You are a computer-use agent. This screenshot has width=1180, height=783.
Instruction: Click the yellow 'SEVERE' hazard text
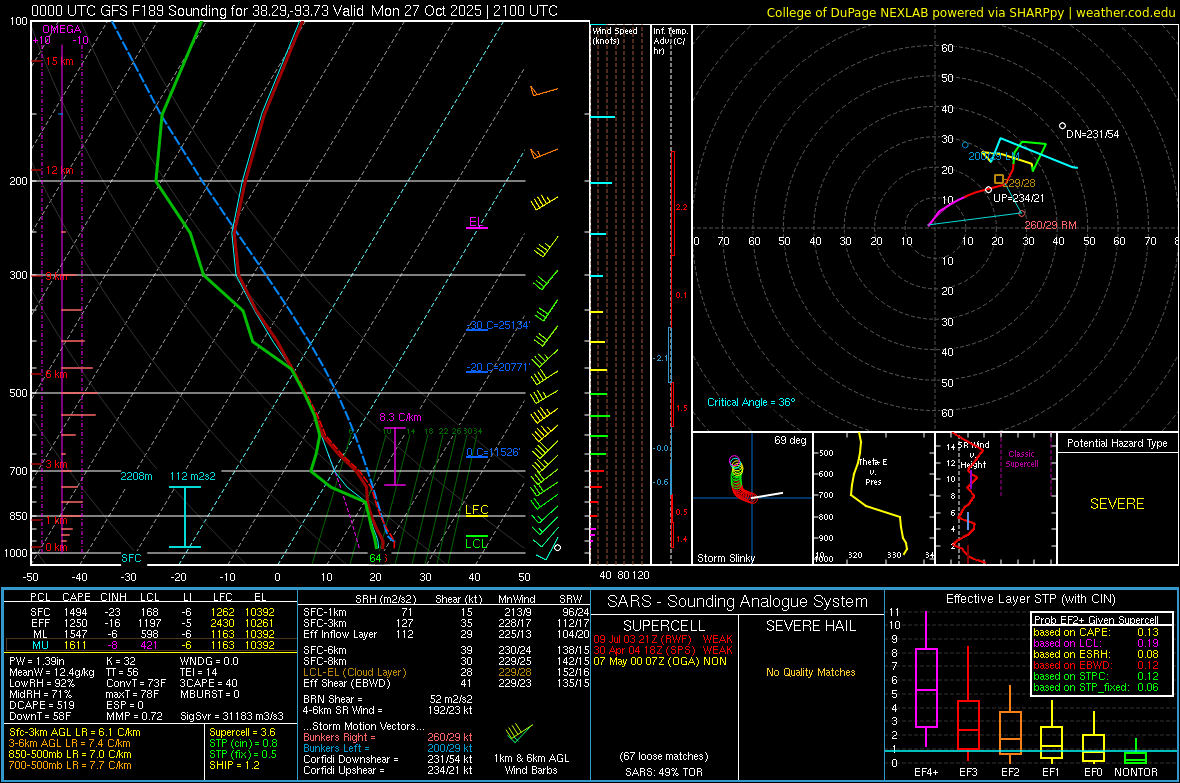point(1117,504)
